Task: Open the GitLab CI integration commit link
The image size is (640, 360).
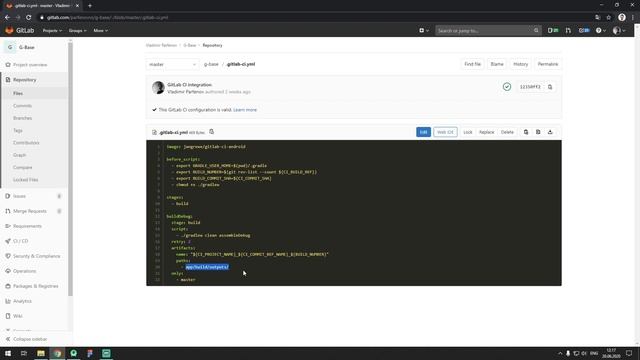Action: point(189,85)
